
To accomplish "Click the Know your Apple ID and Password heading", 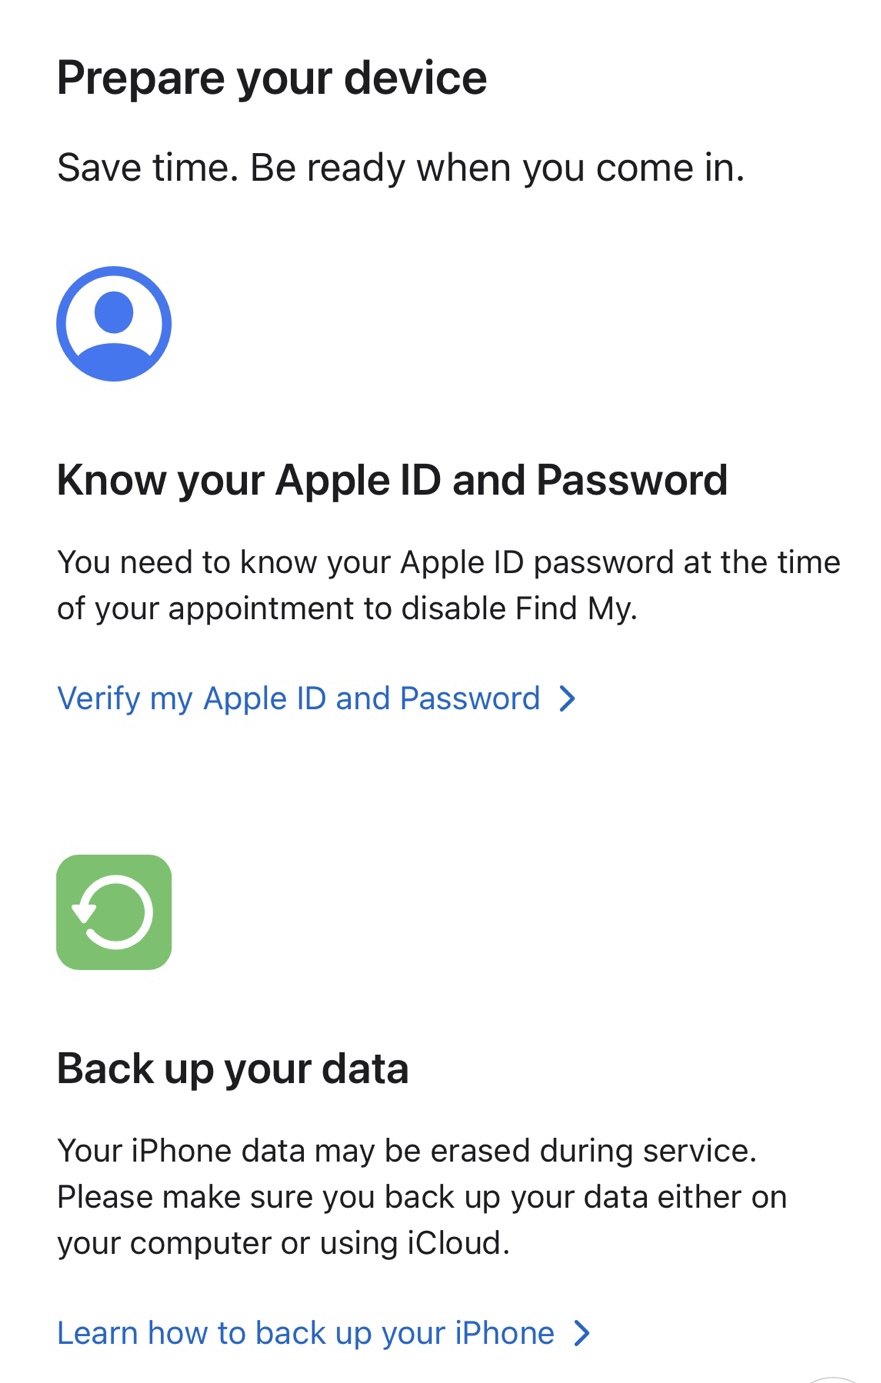I will 391,480.
